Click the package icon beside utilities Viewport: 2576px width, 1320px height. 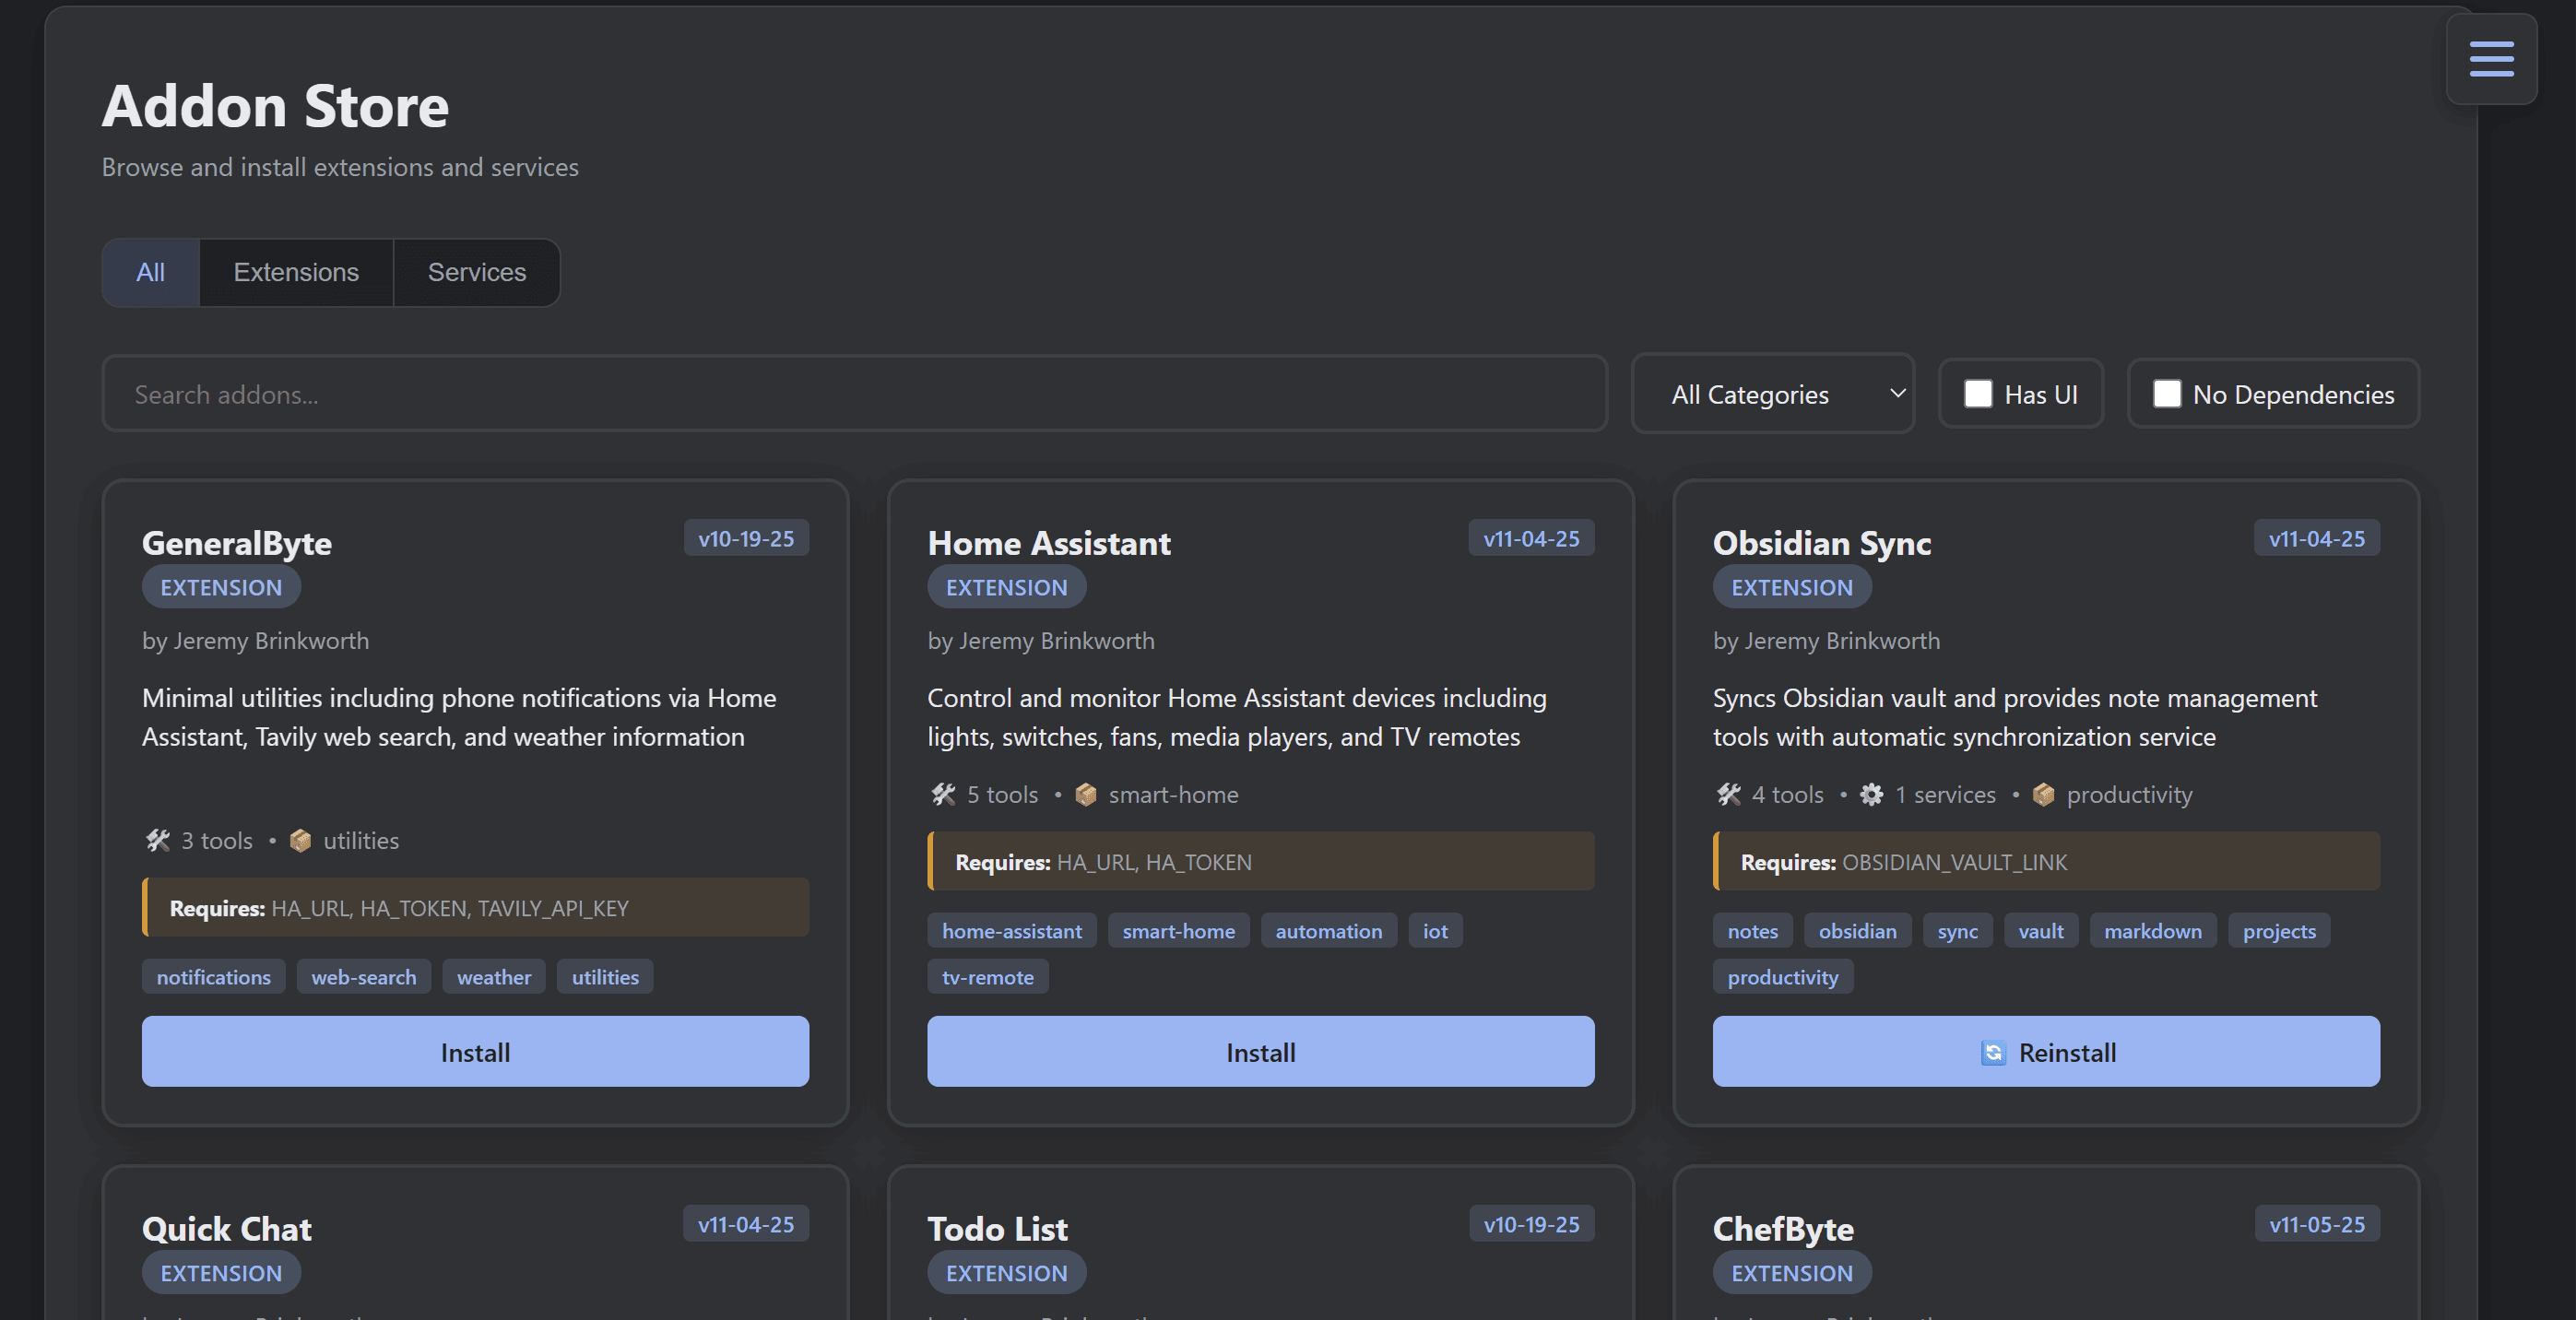300,841
